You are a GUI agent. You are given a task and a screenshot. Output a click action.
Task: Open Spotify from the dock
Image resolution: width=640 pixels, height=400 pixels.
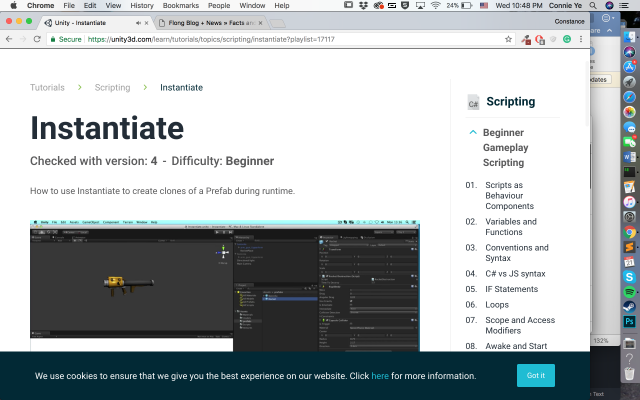(x=629, y=292)
